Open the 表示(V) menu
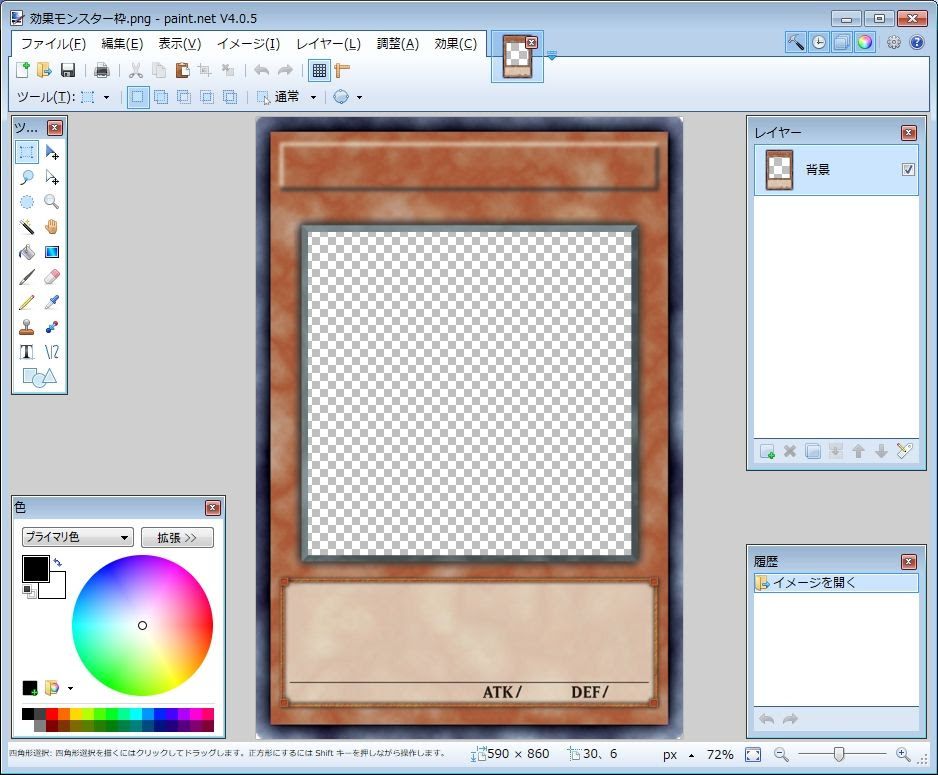The height and width of the screenshot is (775, 938). 179,44
